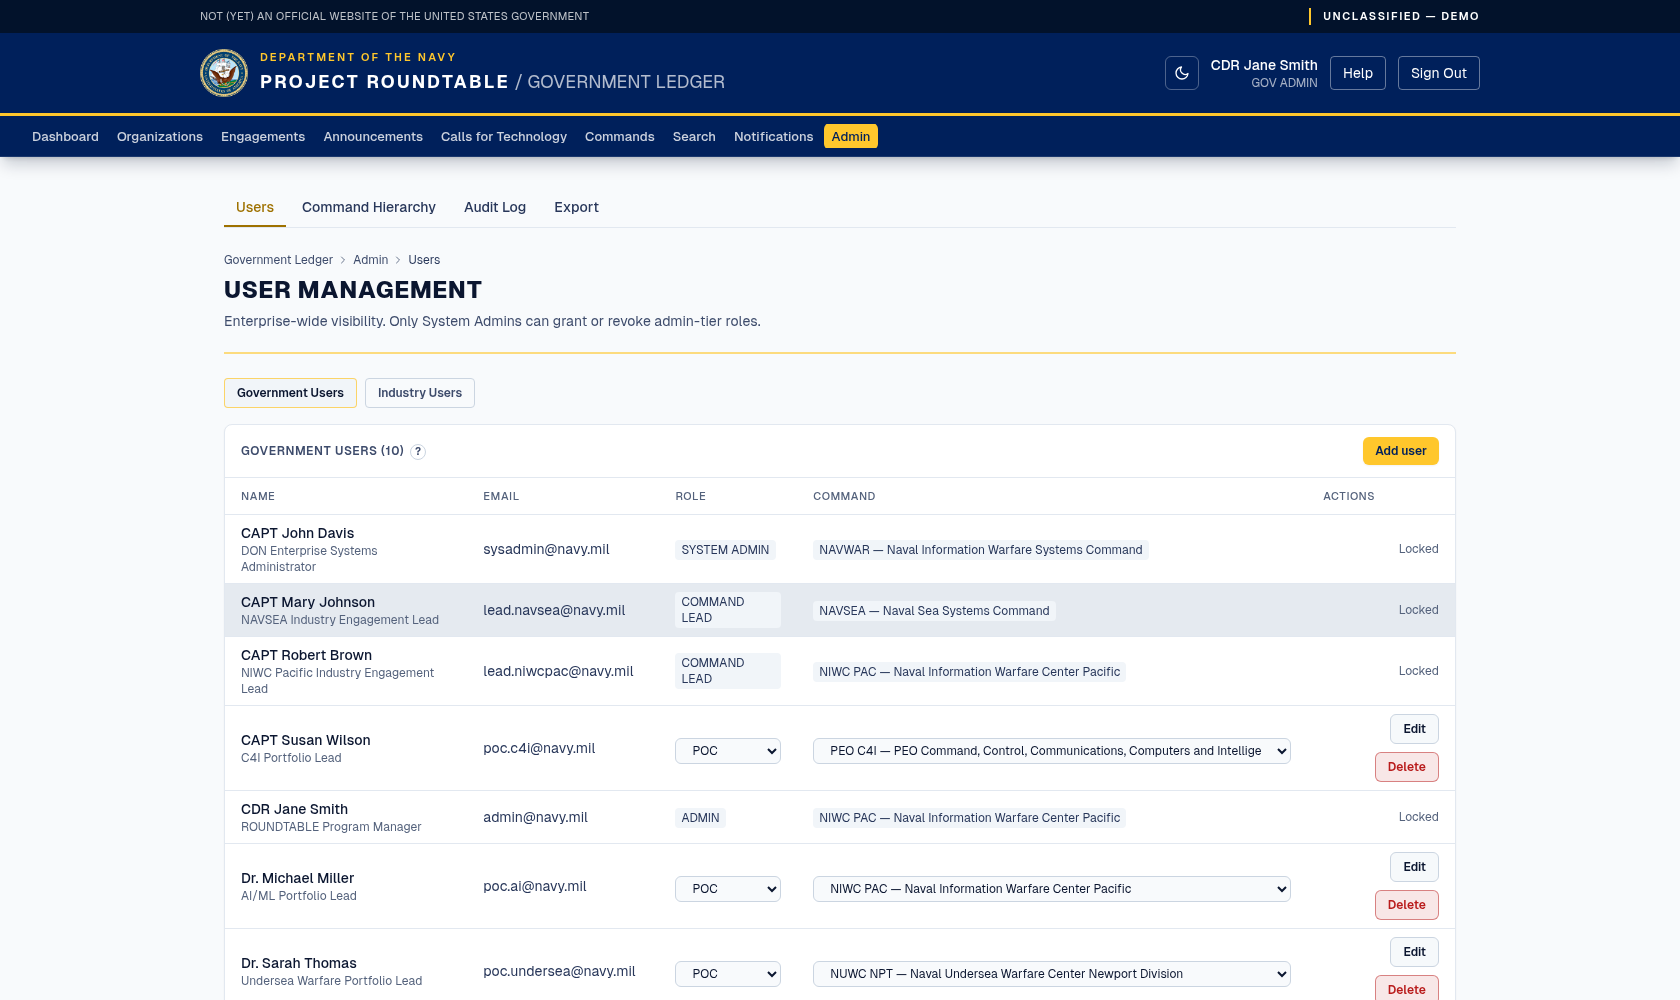Click the Admin breadcrumb link
1680x1000 pixels.
pyautogui.click(x=370, y=260)
